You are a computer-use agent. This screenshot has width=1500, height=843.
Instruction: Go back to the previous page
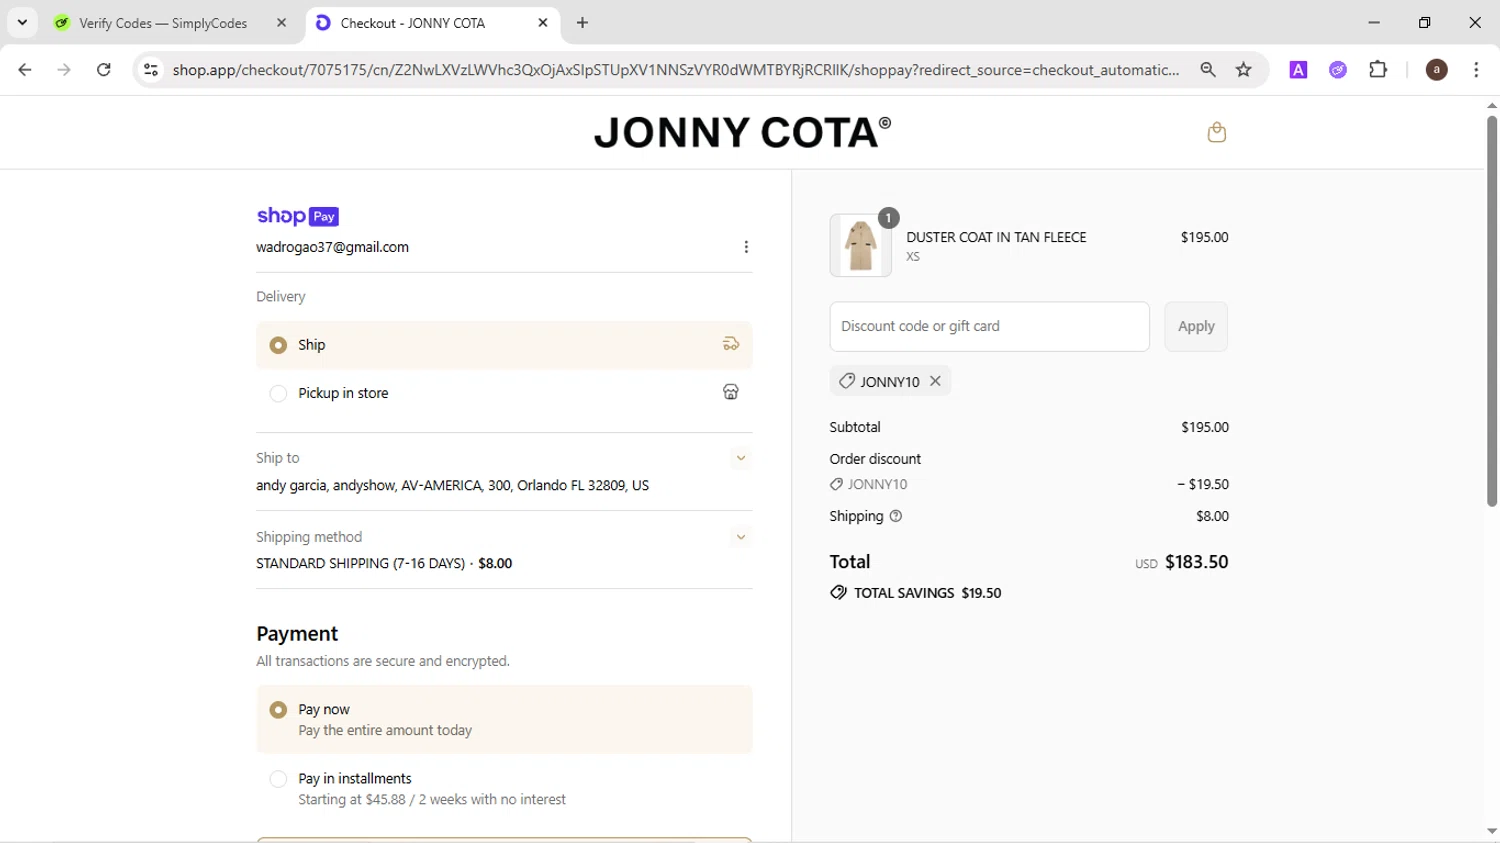25,69
